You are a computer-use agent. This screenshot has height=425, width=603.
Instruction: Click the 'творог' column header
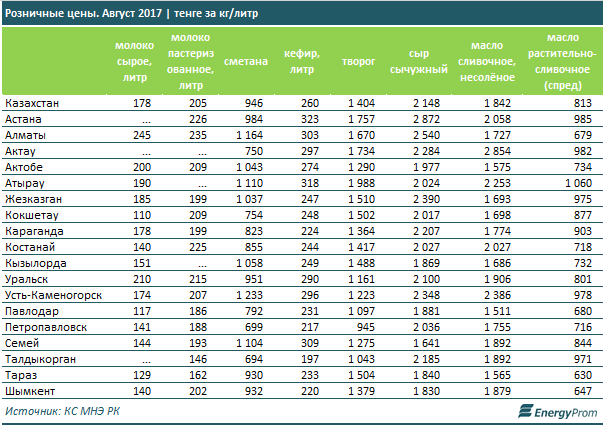357,61
